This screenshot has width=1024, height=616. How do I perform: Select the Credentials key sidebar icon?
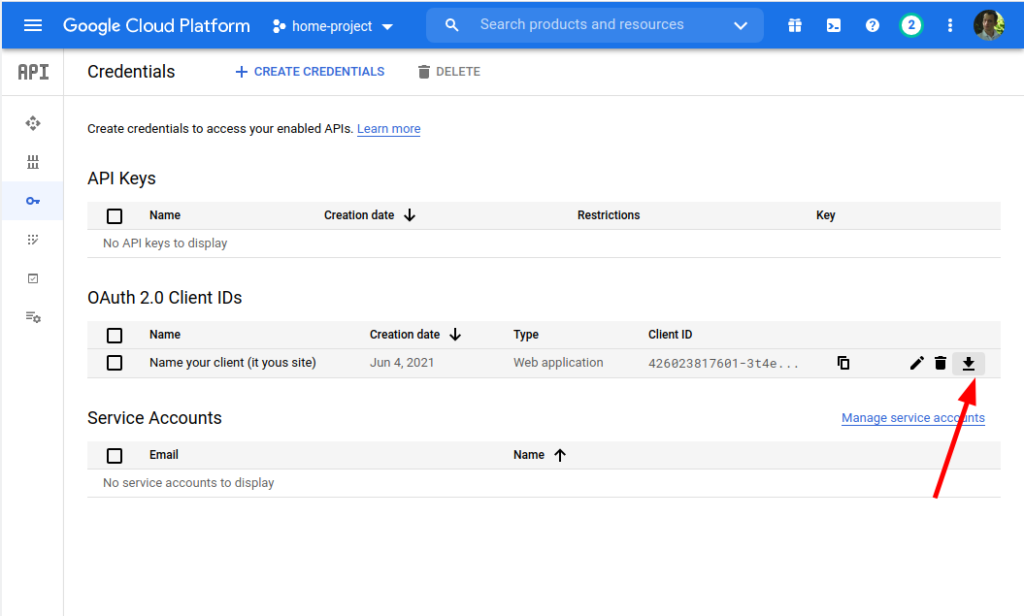point(33,201)
